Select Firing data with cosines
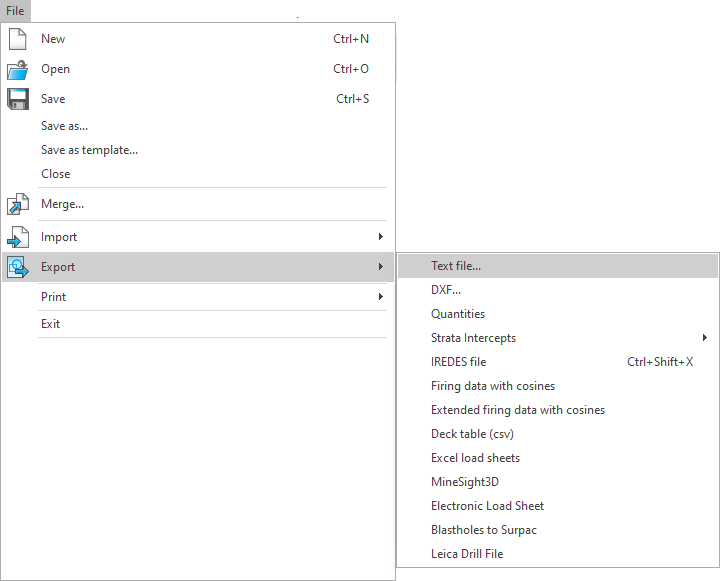720x581 pixels. coord(557,386)
